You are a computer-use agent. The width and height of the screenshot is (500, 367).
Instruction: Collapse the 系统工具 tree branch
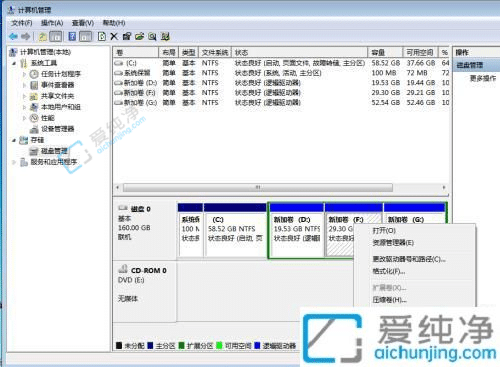click(x=14, y=63)
